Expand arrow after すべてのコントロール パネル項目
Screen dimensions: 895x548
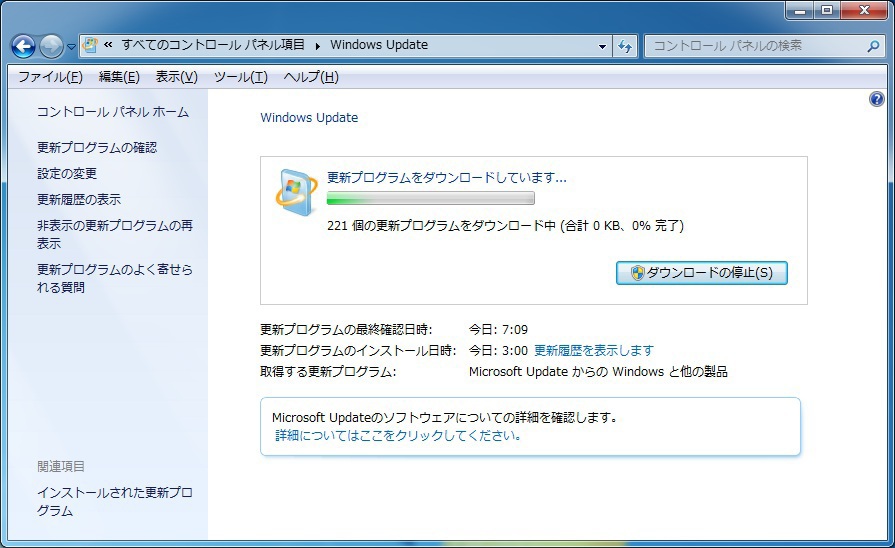coord(317,46)
